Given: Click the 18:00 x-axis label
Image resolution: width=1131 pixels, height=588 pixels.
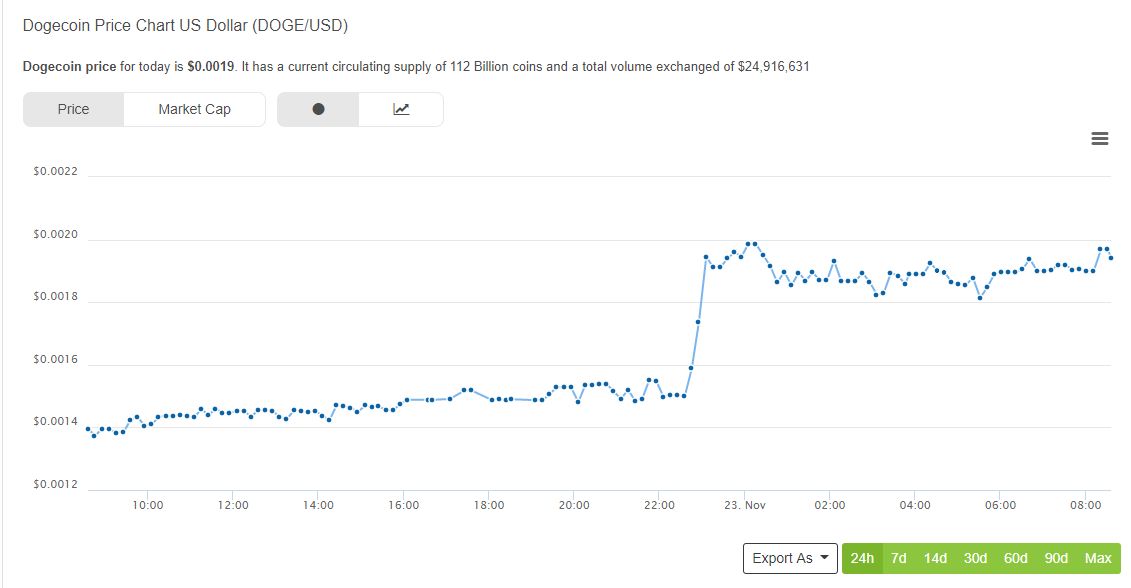Looking at the screenshot, I should (x=489, y=505).
